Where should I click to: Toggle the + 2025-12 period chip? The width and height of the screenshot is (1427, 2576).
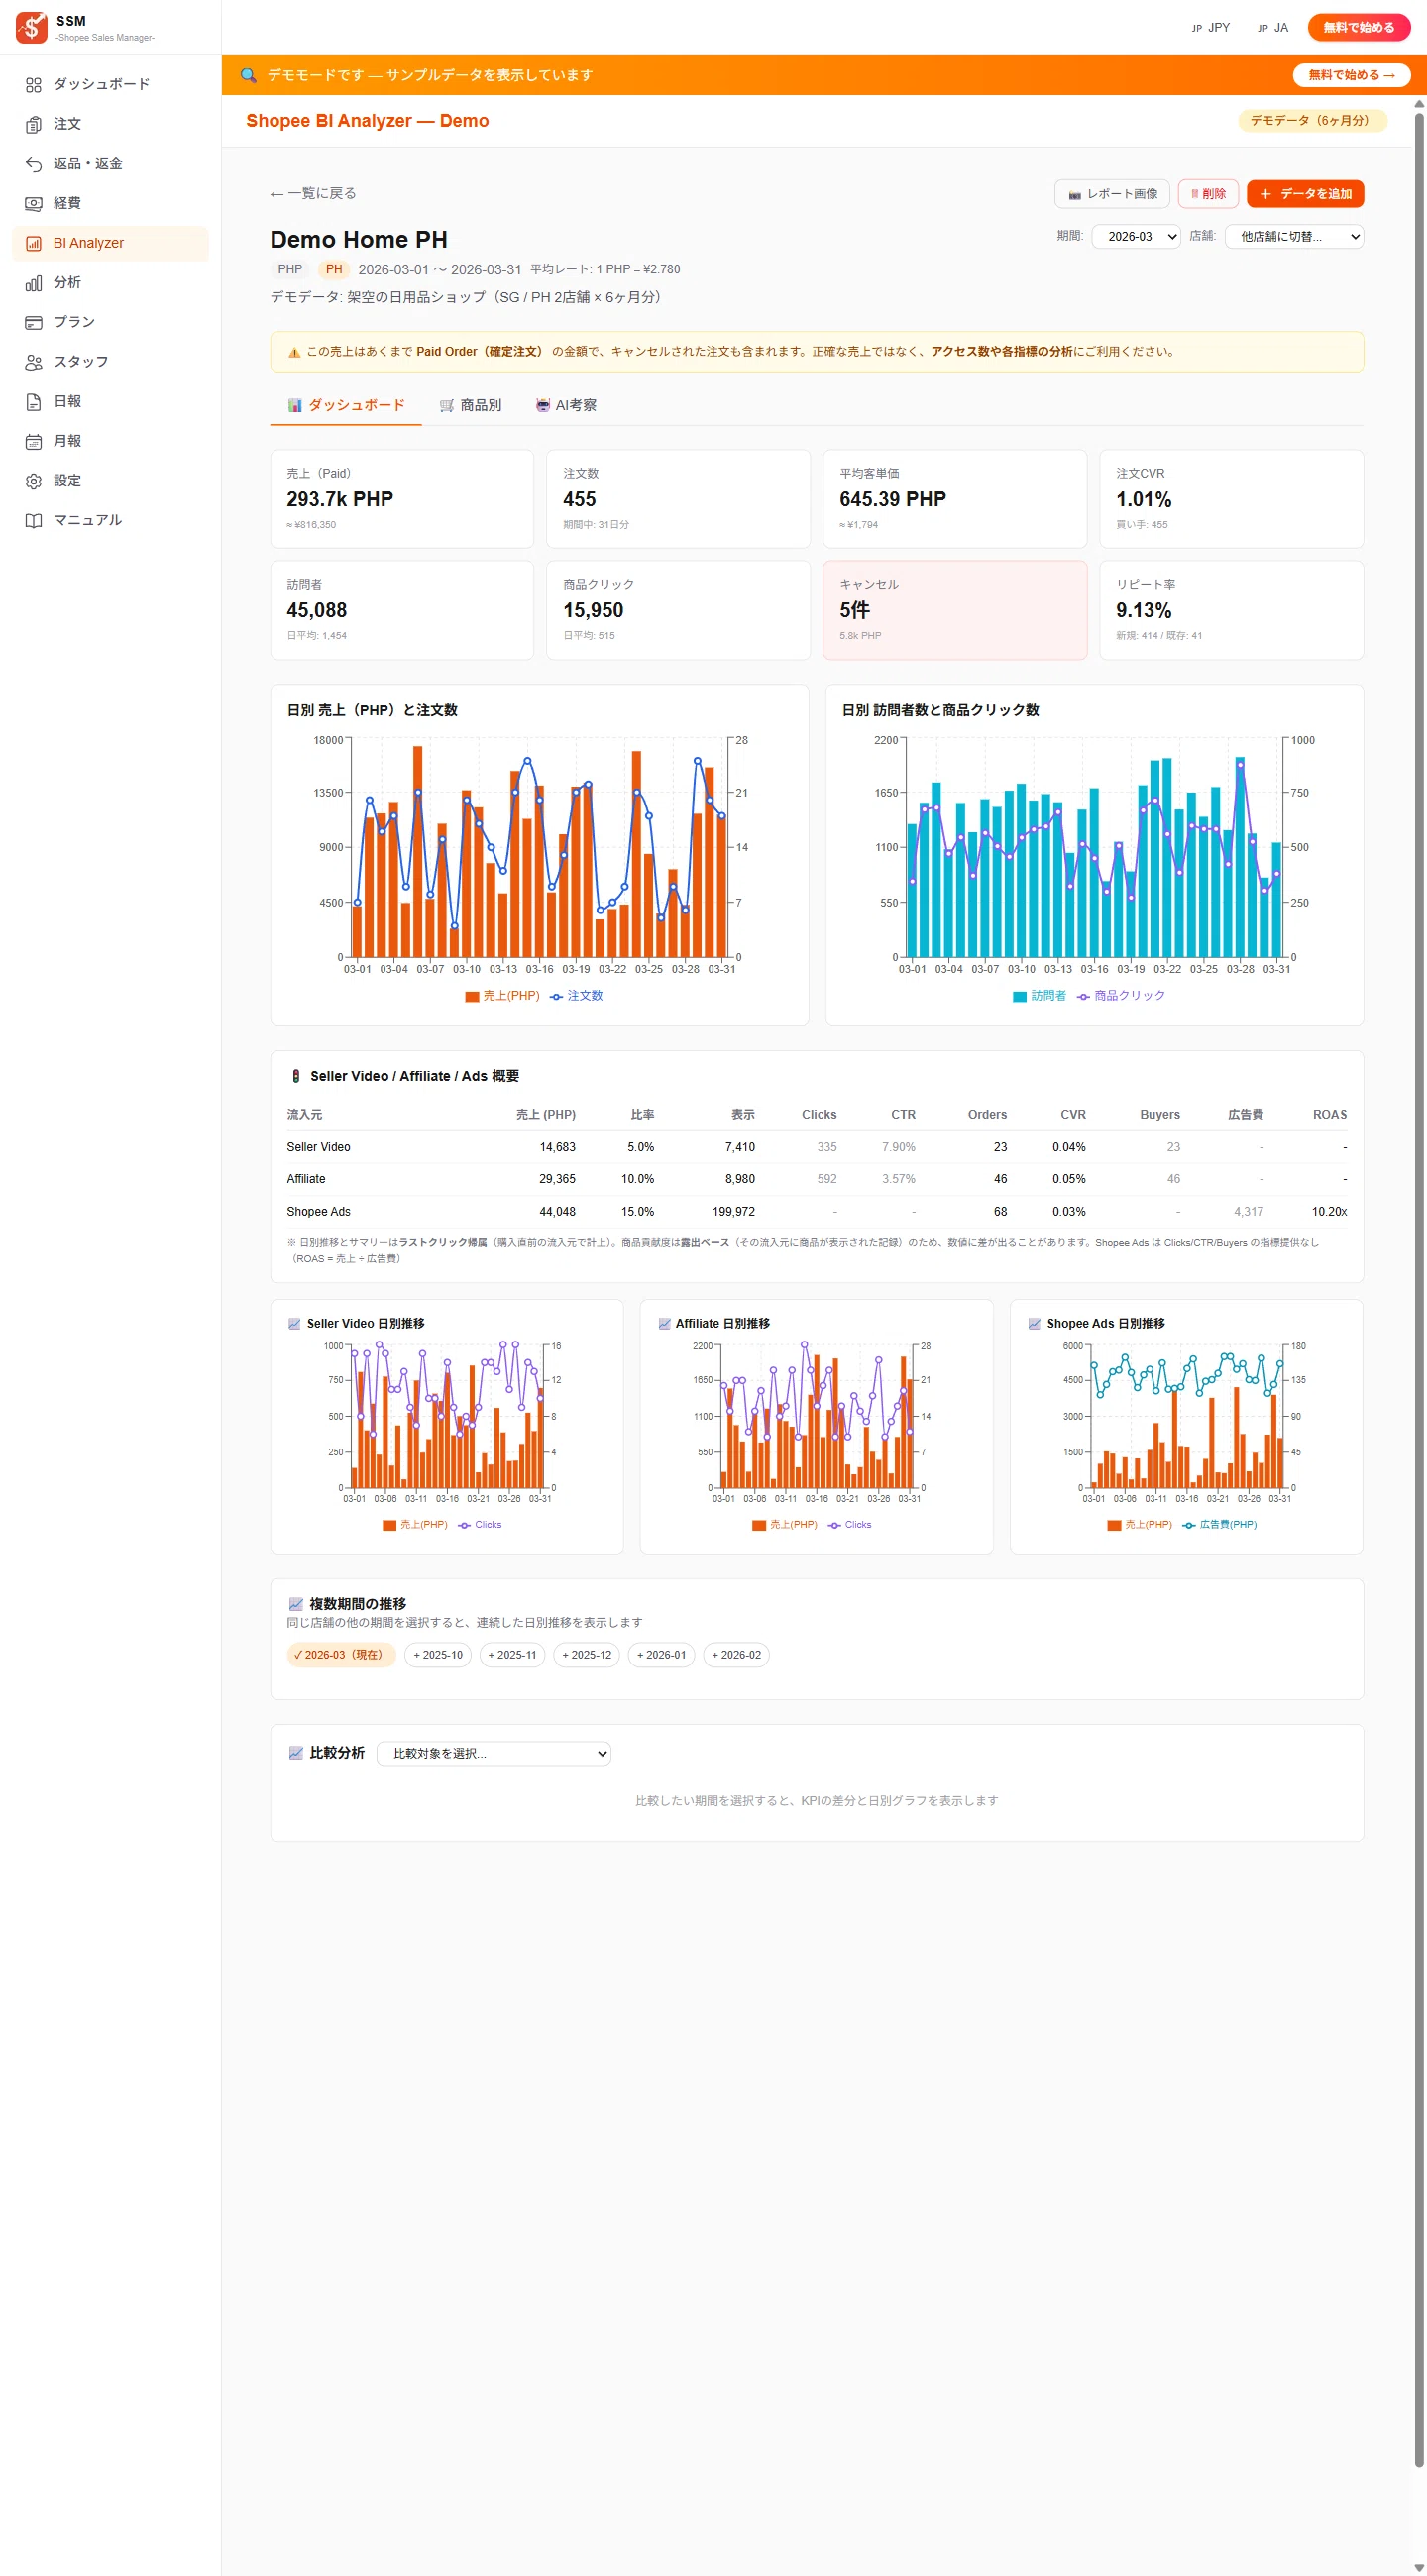pos(586,1655)
